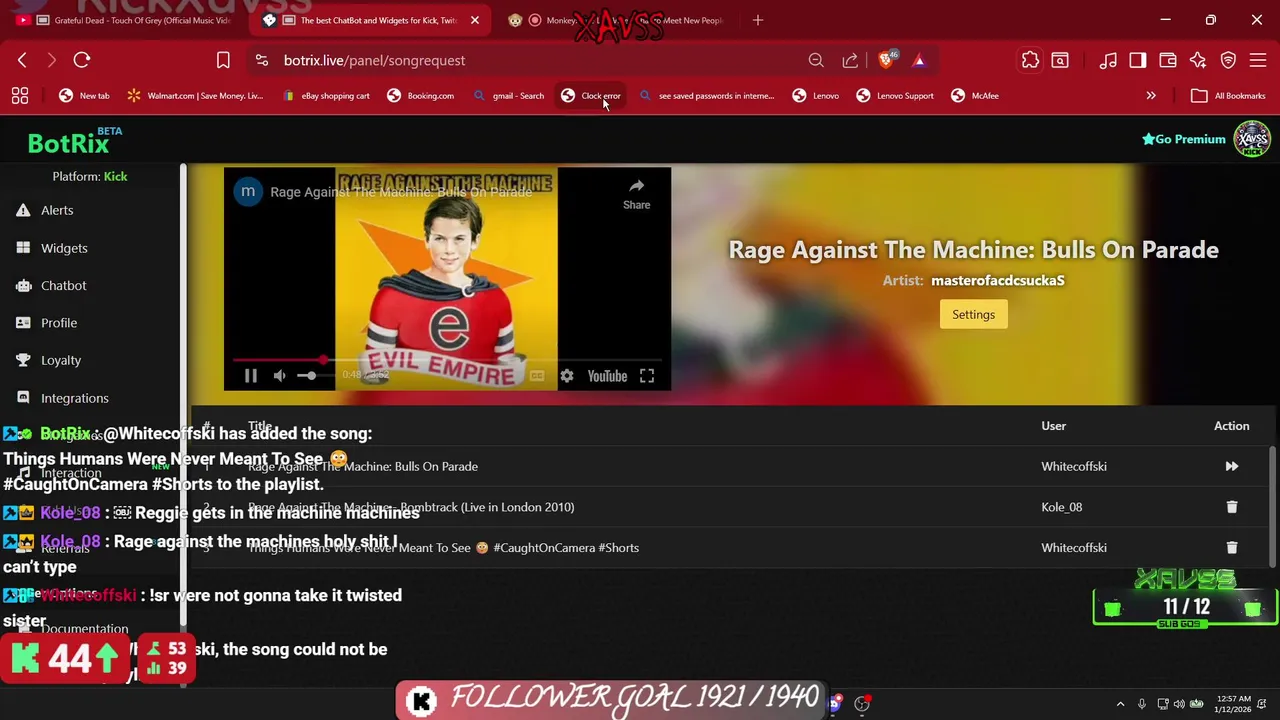Screen dimensions: 1280x720
Task: Toggle the browser sidebar panel
Action: point(1138,60)
